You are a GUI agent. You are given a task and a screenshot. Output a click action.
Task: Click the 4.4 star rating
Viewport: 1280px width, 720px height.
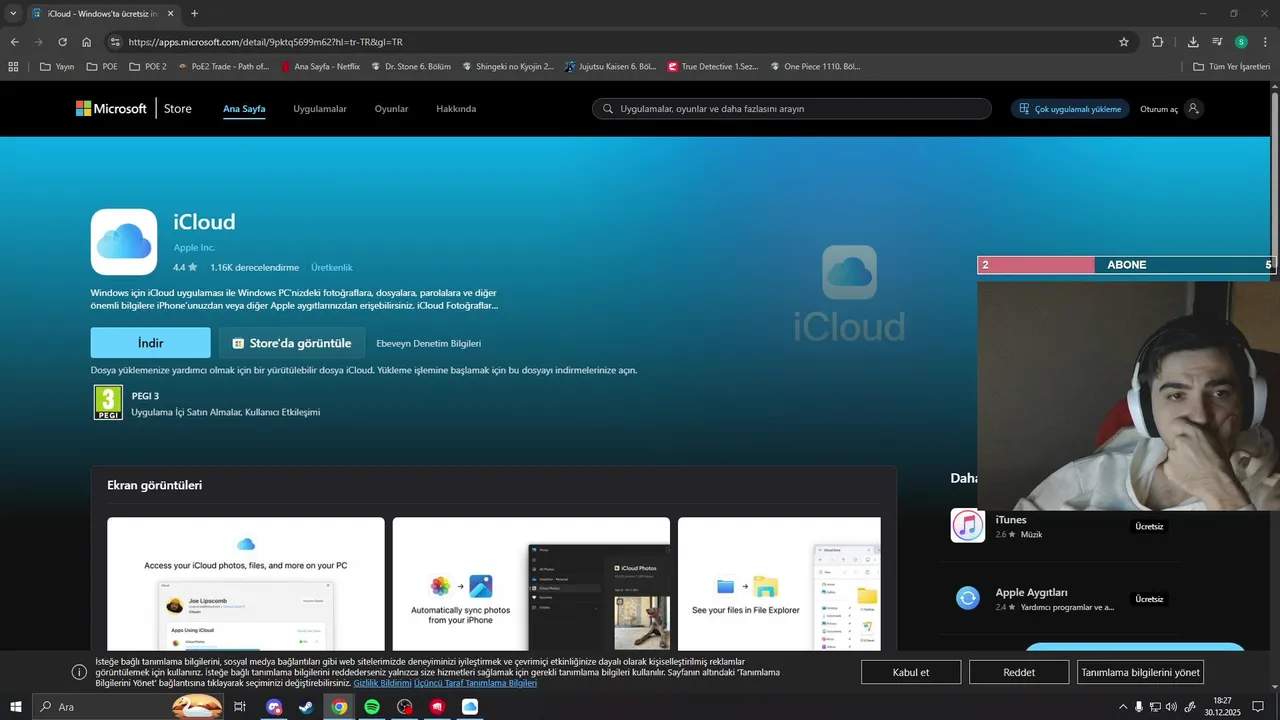pyautogui.click(x=185, y=268)
